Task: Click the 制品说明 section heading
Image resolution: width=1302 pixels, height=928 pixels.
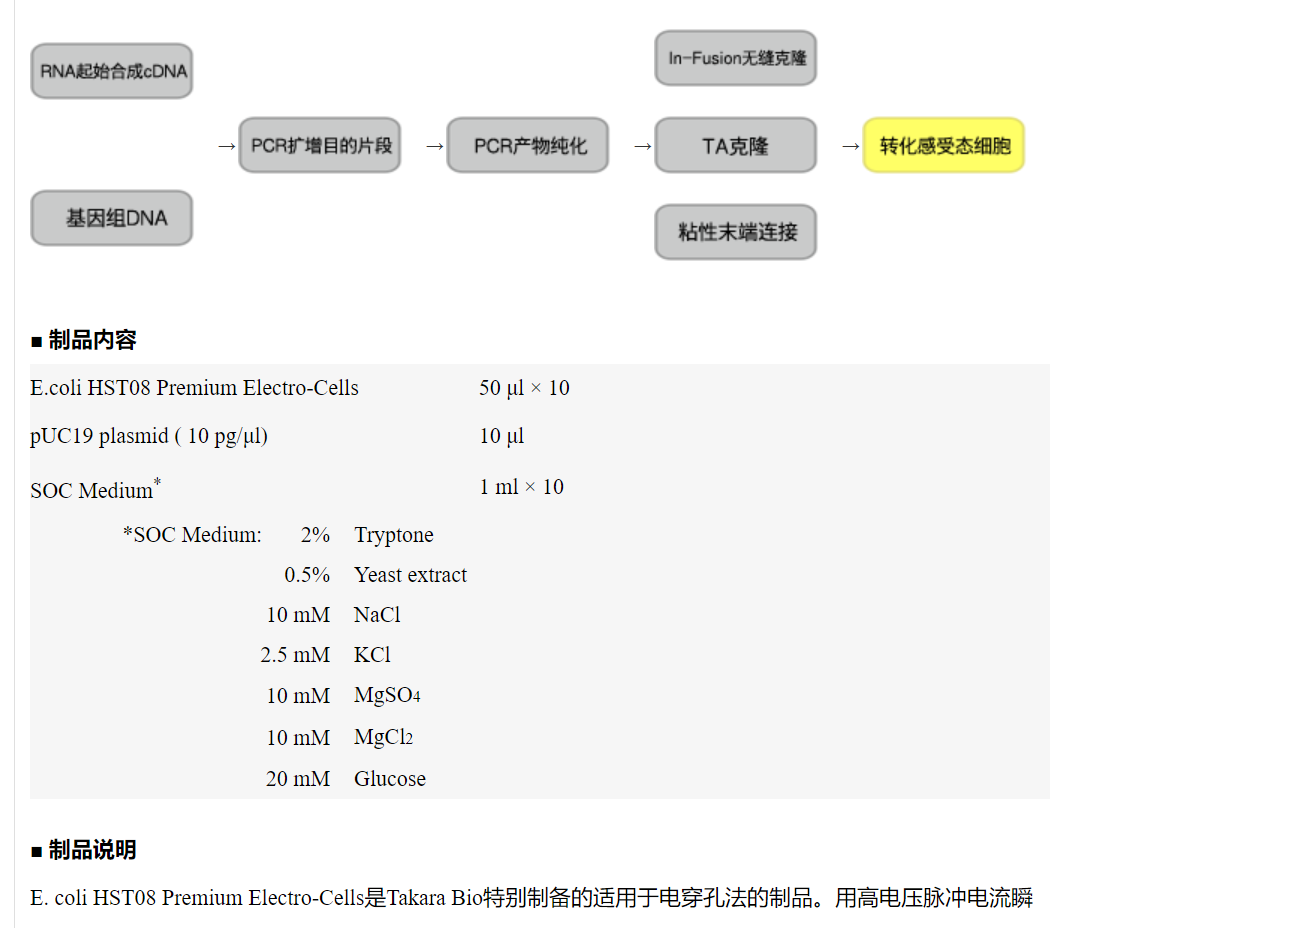Action: coord(91,850)
